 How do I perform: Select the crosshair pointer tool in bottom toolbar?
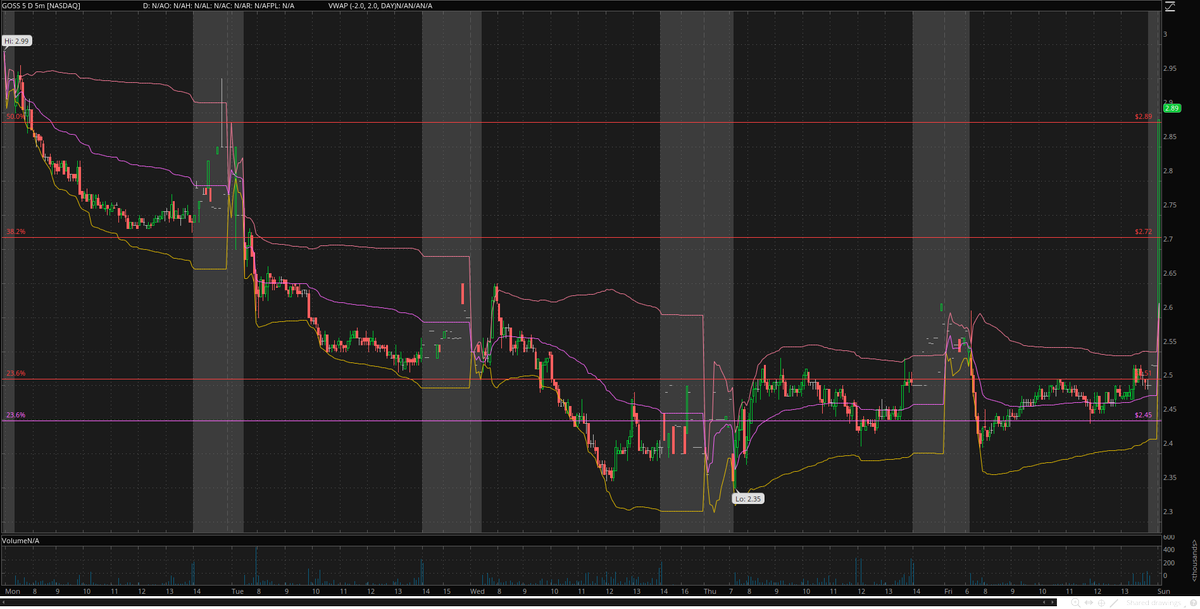point(1101,603)
